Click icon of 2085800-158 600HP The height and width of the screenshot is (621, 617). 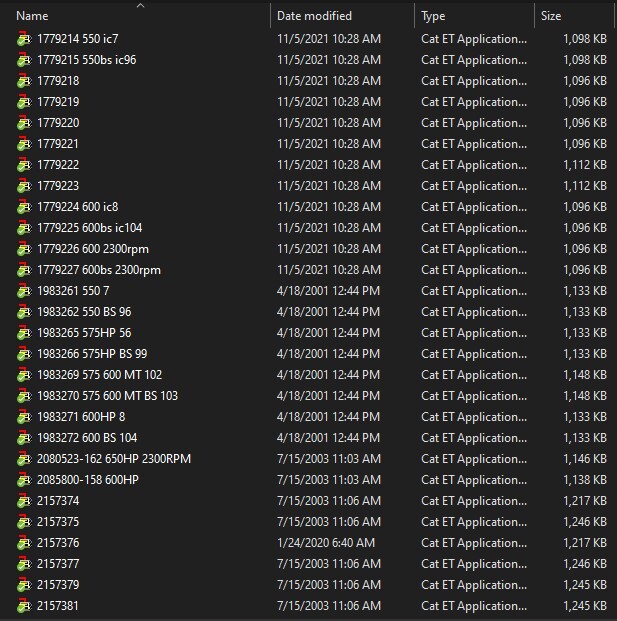(24, 480)
